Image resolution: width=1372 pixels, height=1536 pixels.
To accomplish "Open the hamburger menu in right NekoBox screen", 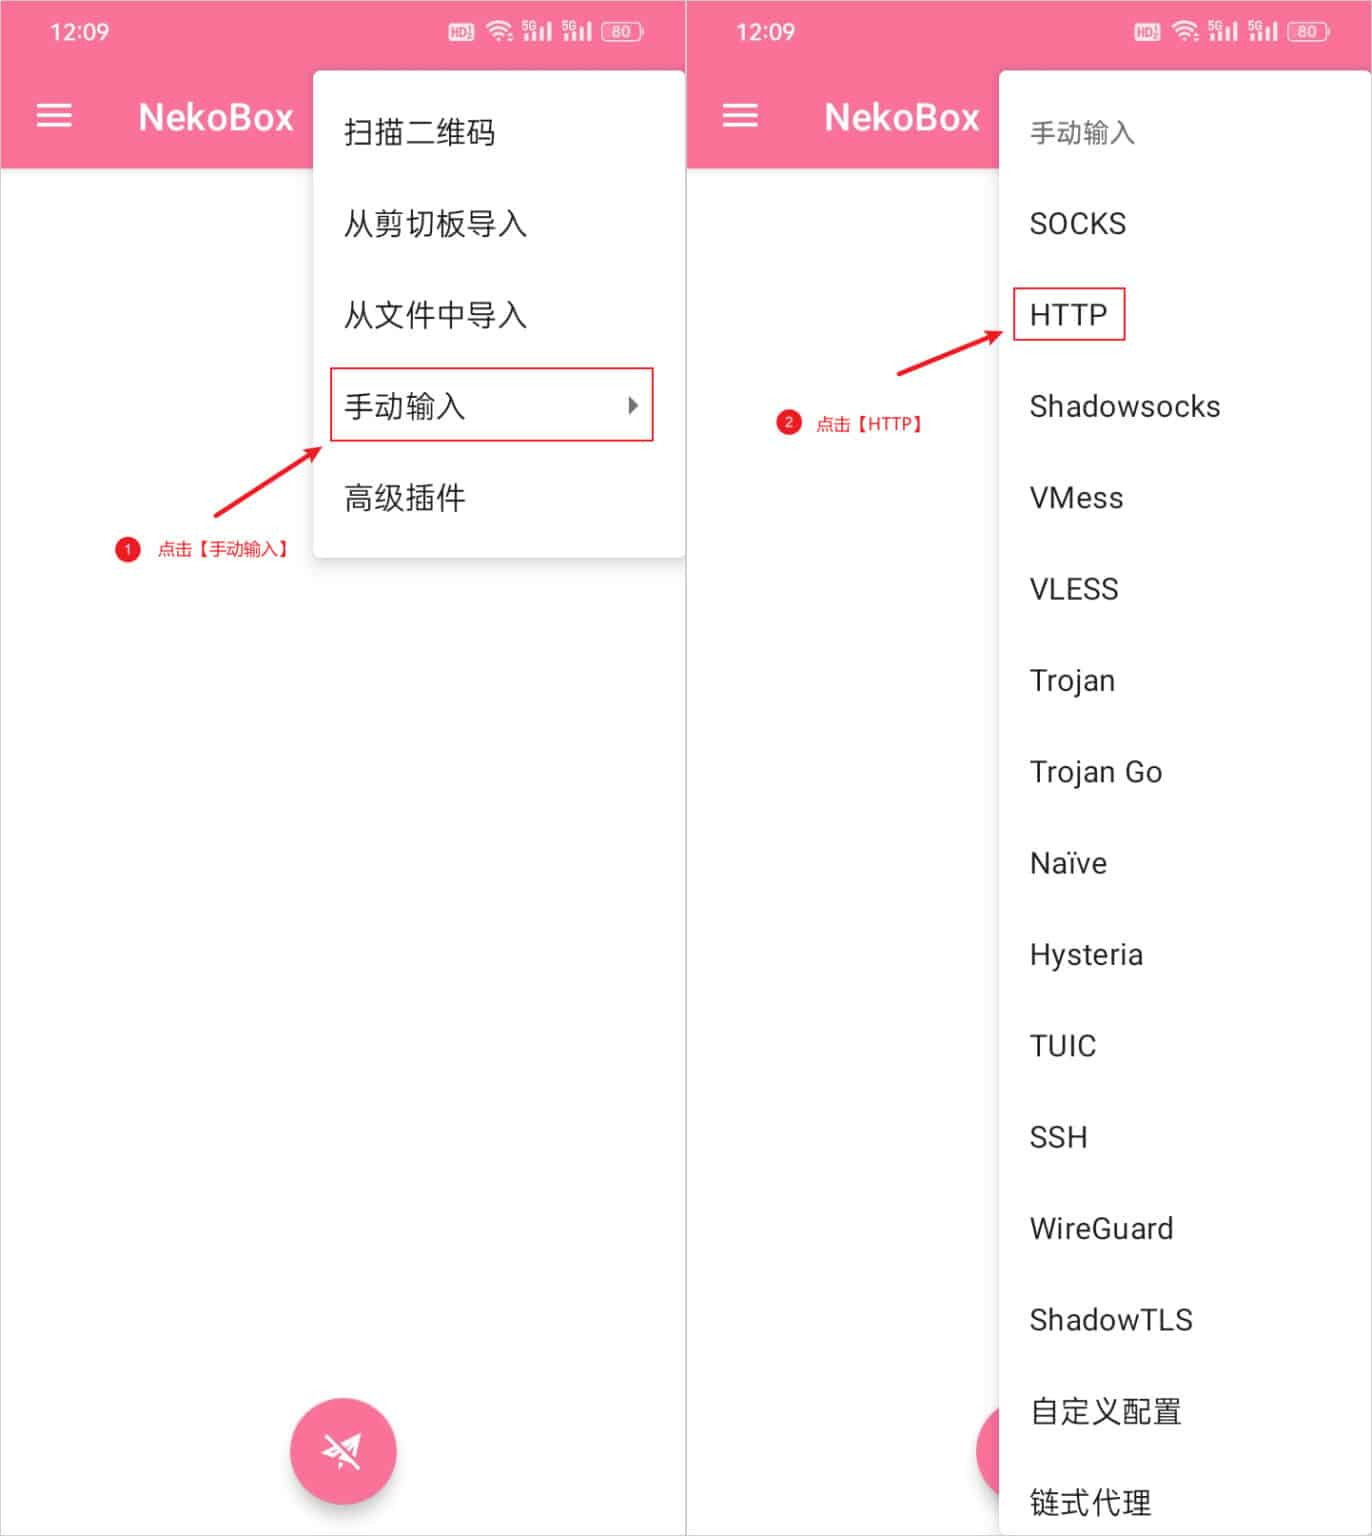I will 740,116.
